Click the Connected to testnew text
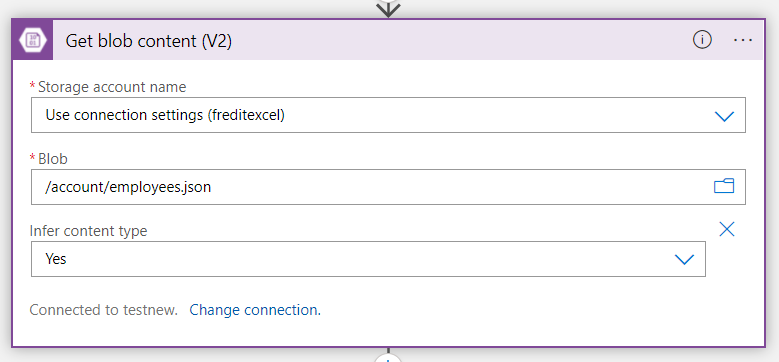 coord(103,310)
